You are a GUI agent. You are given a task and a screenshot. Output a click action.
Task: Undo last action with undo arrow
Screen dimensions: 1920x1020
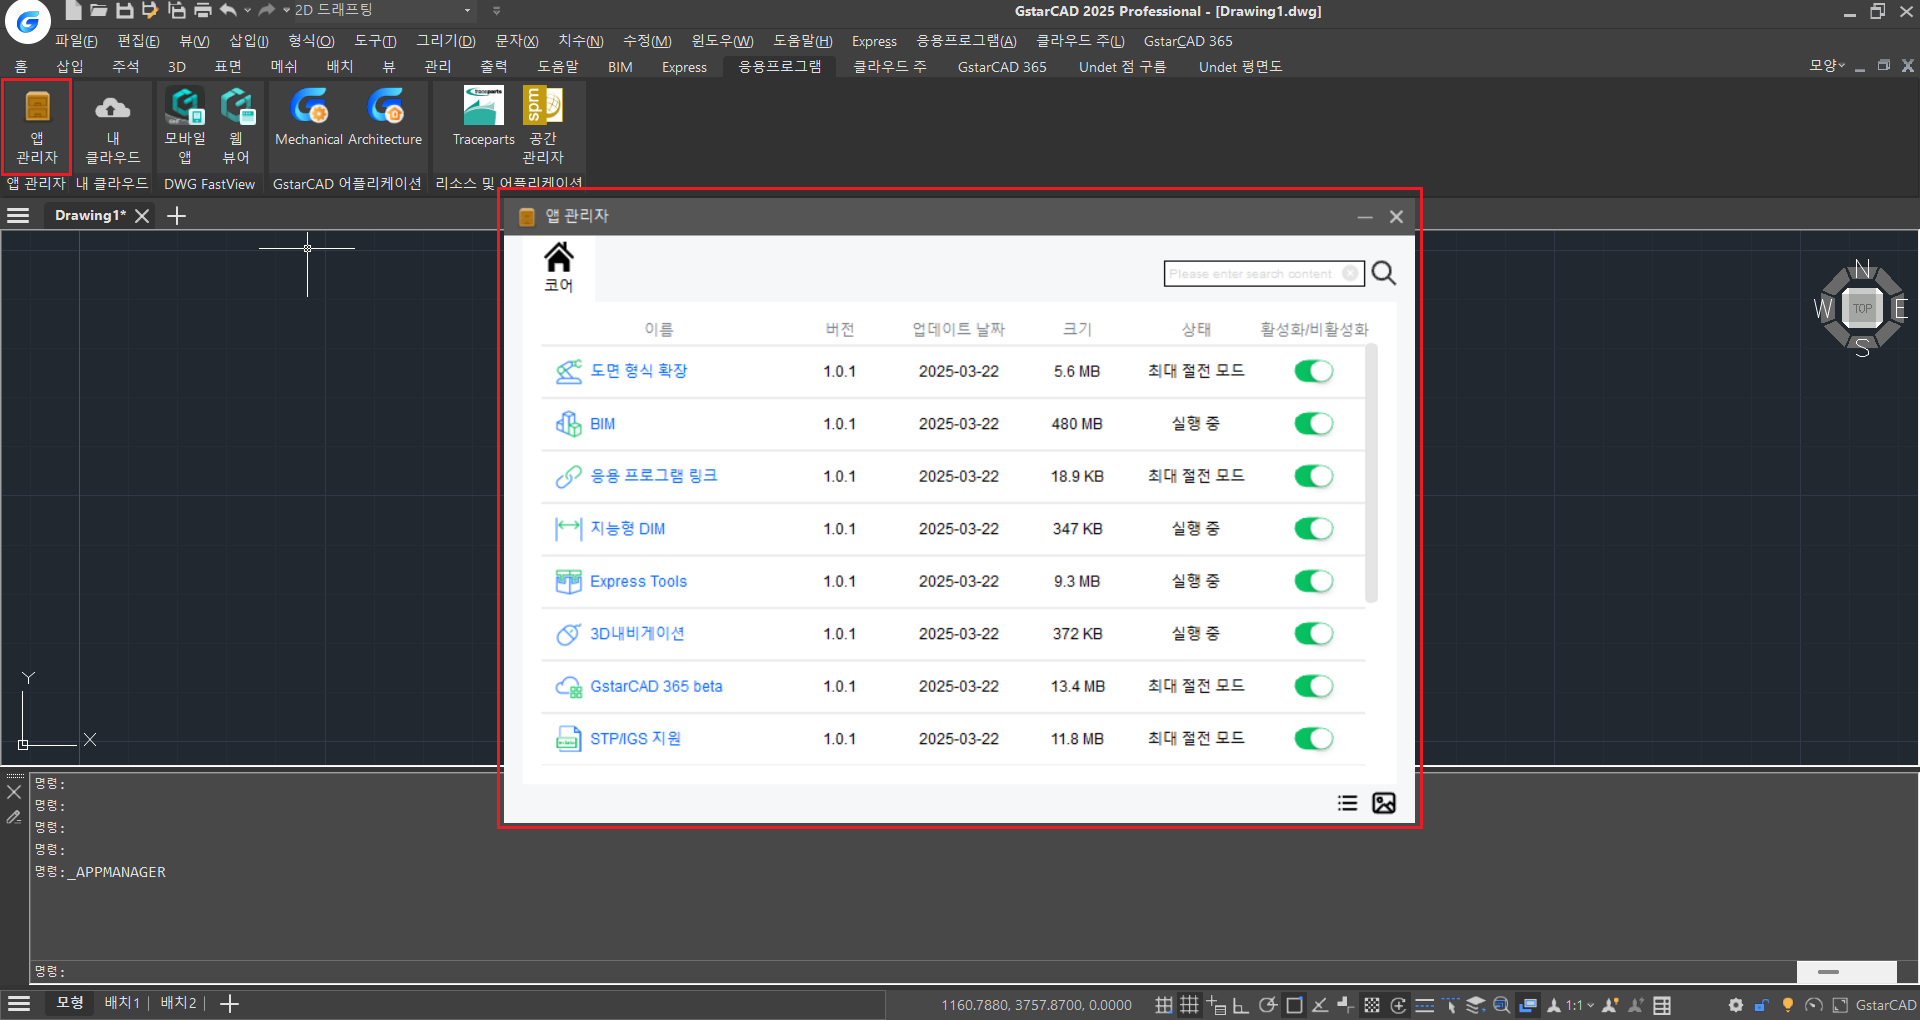coord(229,10)
